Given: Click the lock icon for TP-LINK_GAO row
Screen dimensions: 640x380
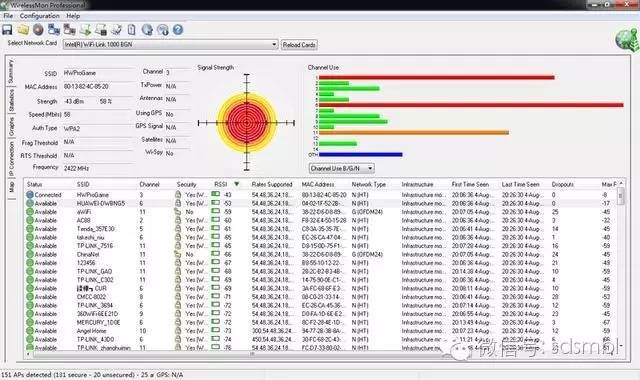Looking at the screenshot, I should click(x=178, y=271).
